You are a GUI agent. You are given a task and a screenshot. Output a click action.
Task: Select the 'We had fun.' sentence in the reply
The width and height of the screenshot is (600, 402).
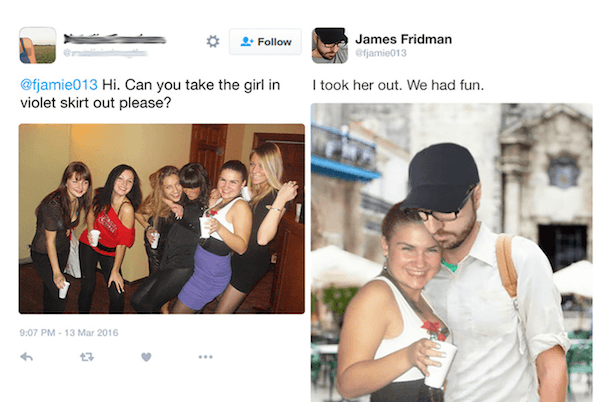[445, 85]
